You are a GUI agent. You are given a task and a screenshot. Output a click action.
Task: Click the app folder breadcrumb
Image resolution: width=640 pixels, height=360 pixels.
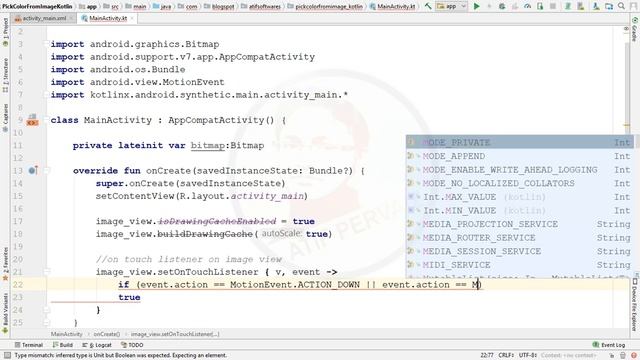[x=88, y=6]
